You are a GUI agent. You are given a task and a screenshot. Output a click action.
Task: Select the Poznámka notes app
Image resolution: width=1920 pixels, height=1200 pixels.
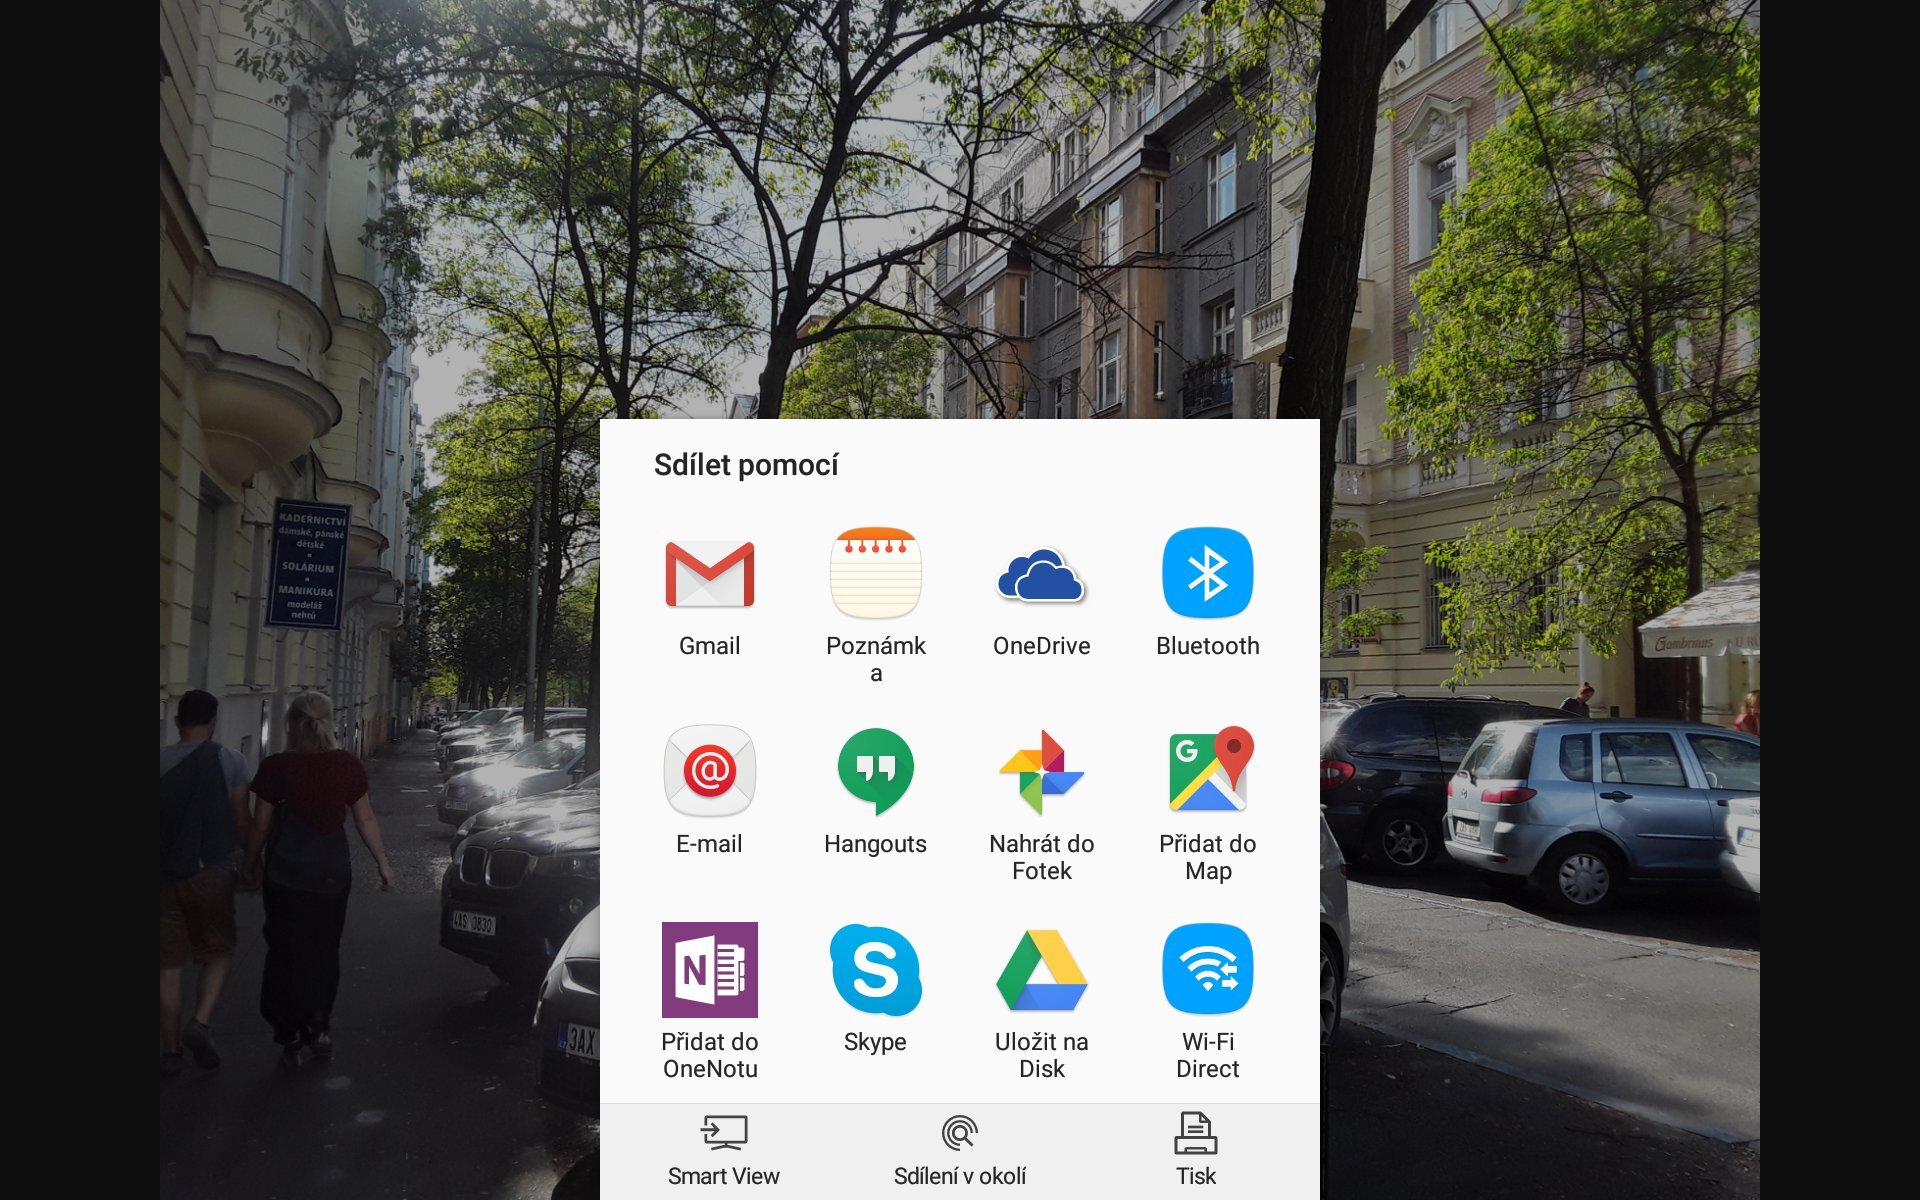(x=876, y=575)
